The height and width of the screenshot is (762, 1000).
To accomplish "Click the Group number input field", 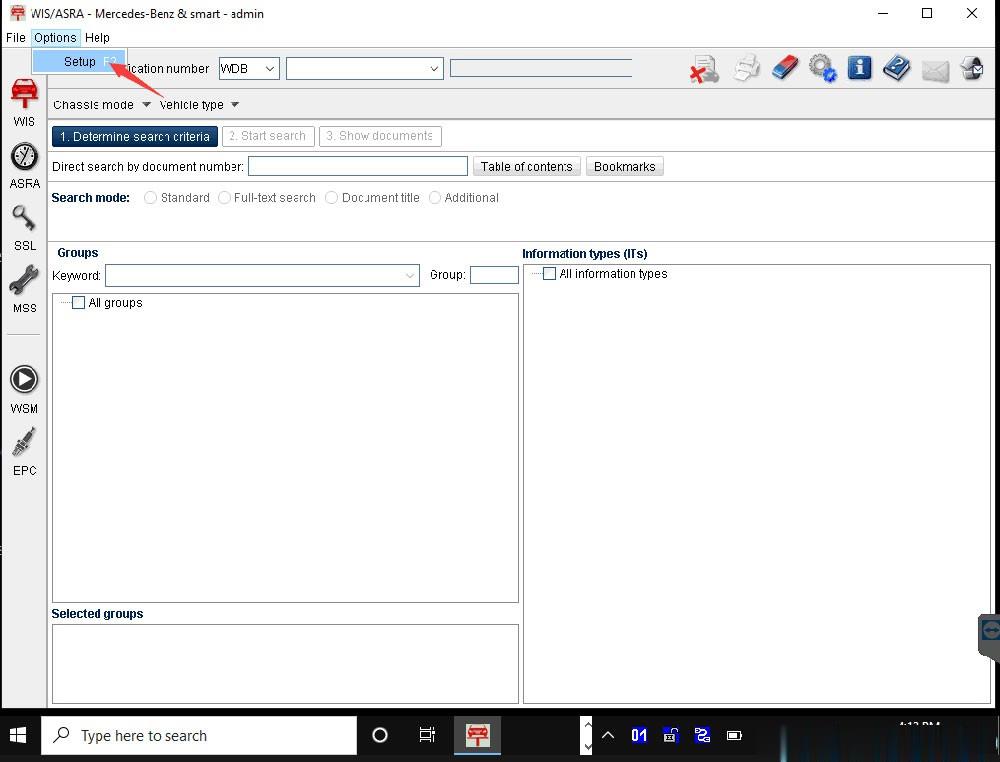I will [494, 275].
